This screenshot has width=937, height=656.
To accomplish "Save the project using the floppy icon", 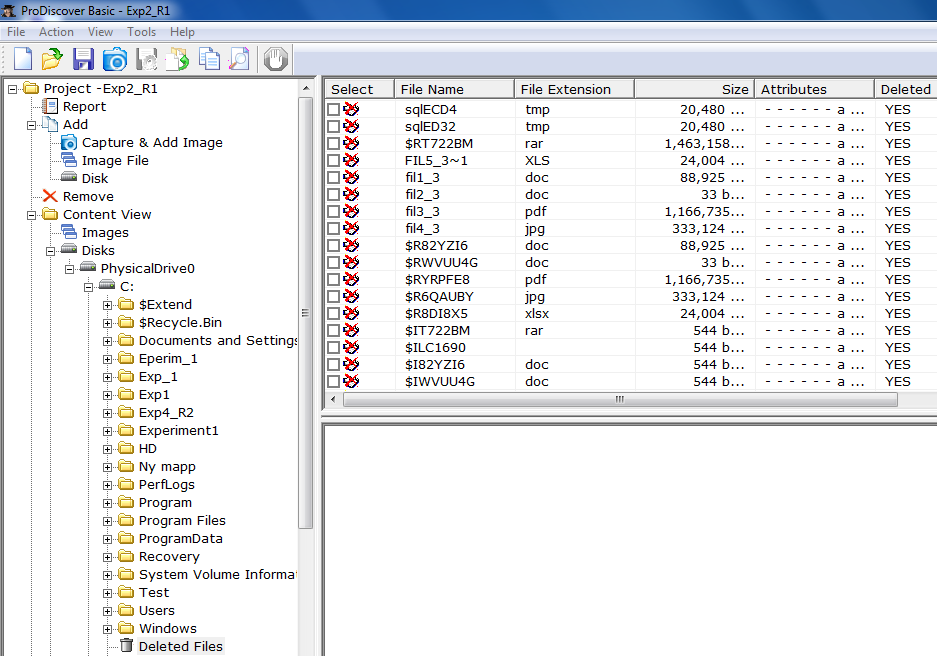I will click(83, 59).
